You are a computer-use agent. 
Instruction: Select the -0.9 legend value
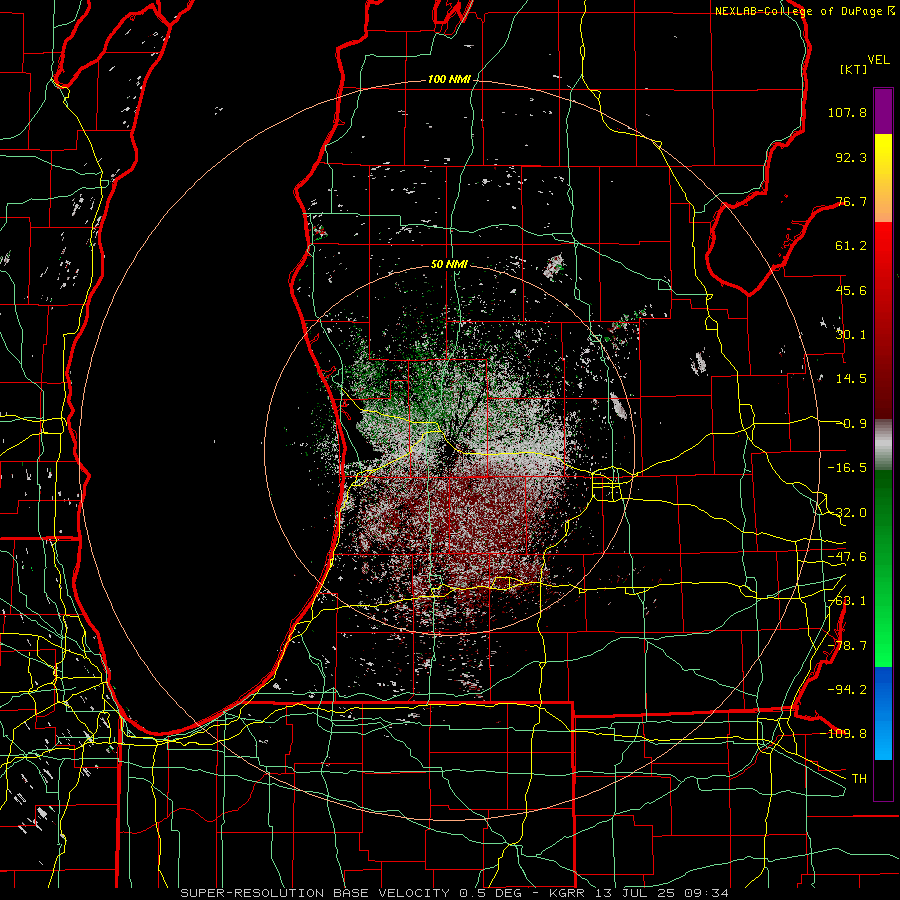click(x=852, y=424)
